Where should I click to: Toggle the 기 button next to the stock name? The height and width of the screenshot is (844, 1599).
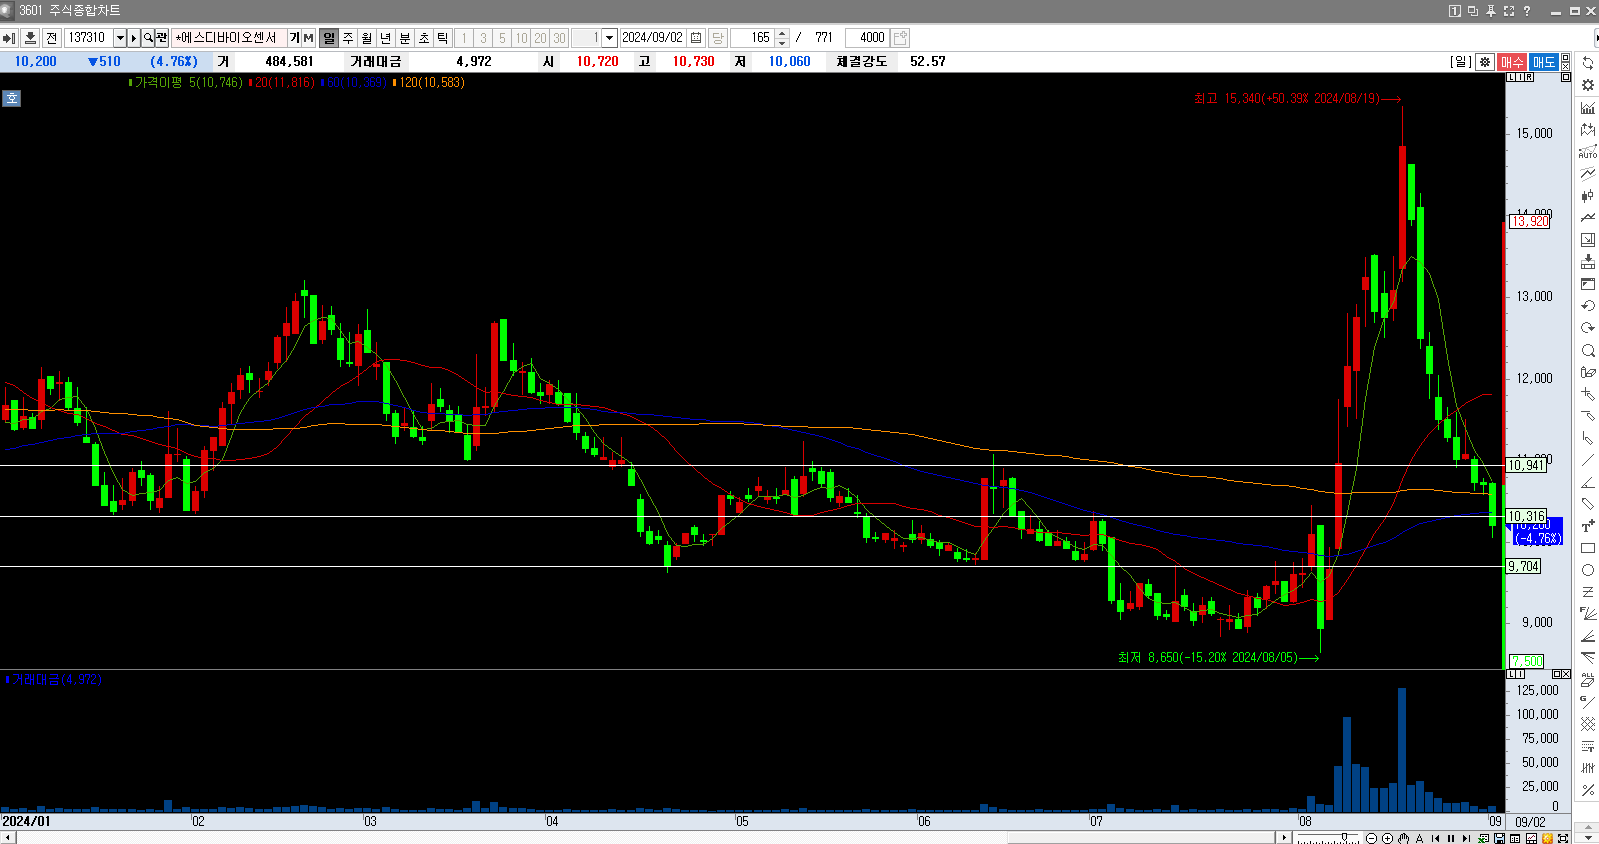point(295,38)
